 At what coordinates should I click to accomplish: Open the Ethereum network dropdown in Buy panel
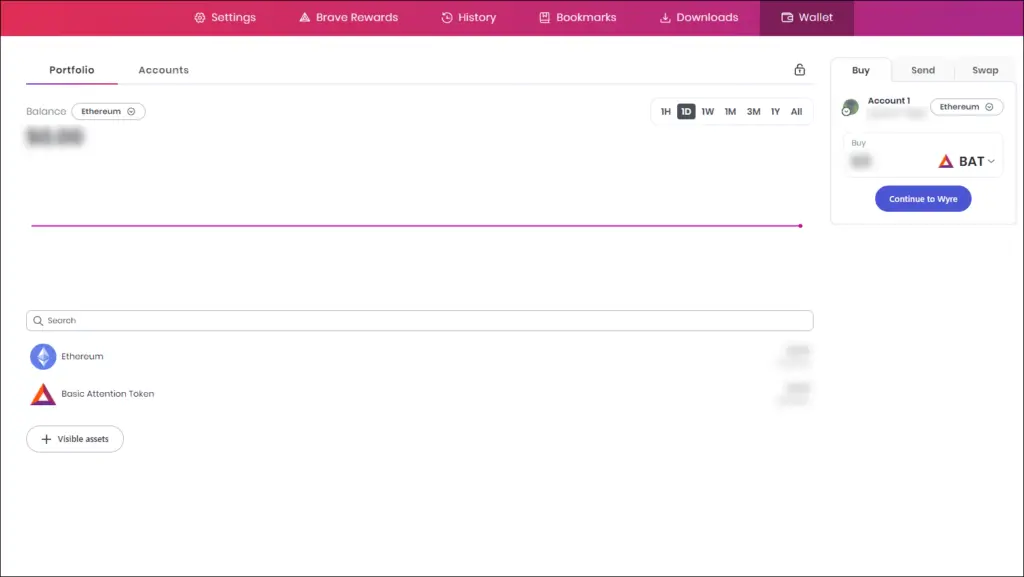967,107
